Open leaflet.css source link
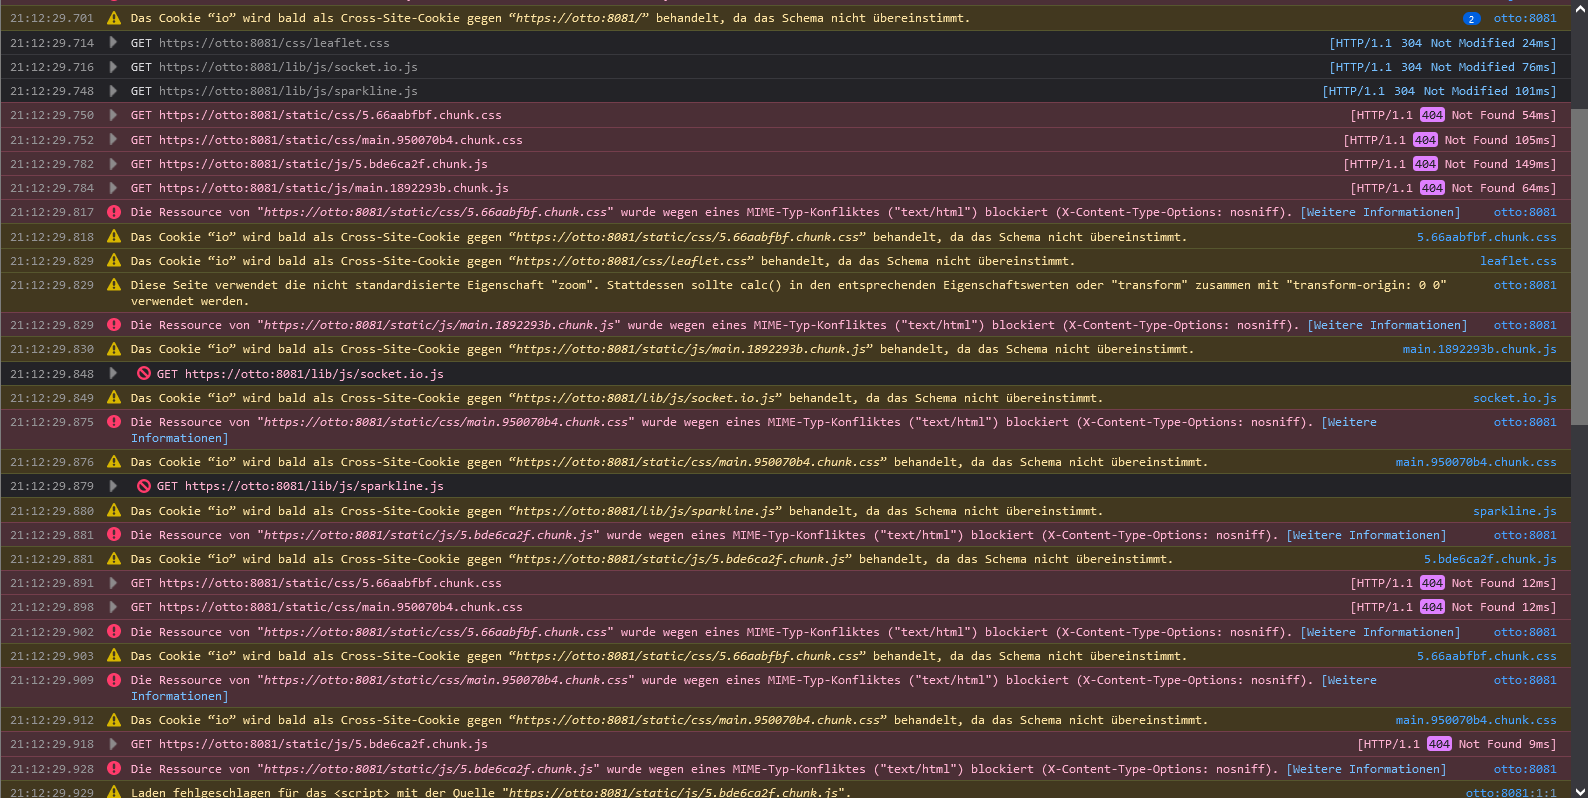 [x=1518, y=261]
